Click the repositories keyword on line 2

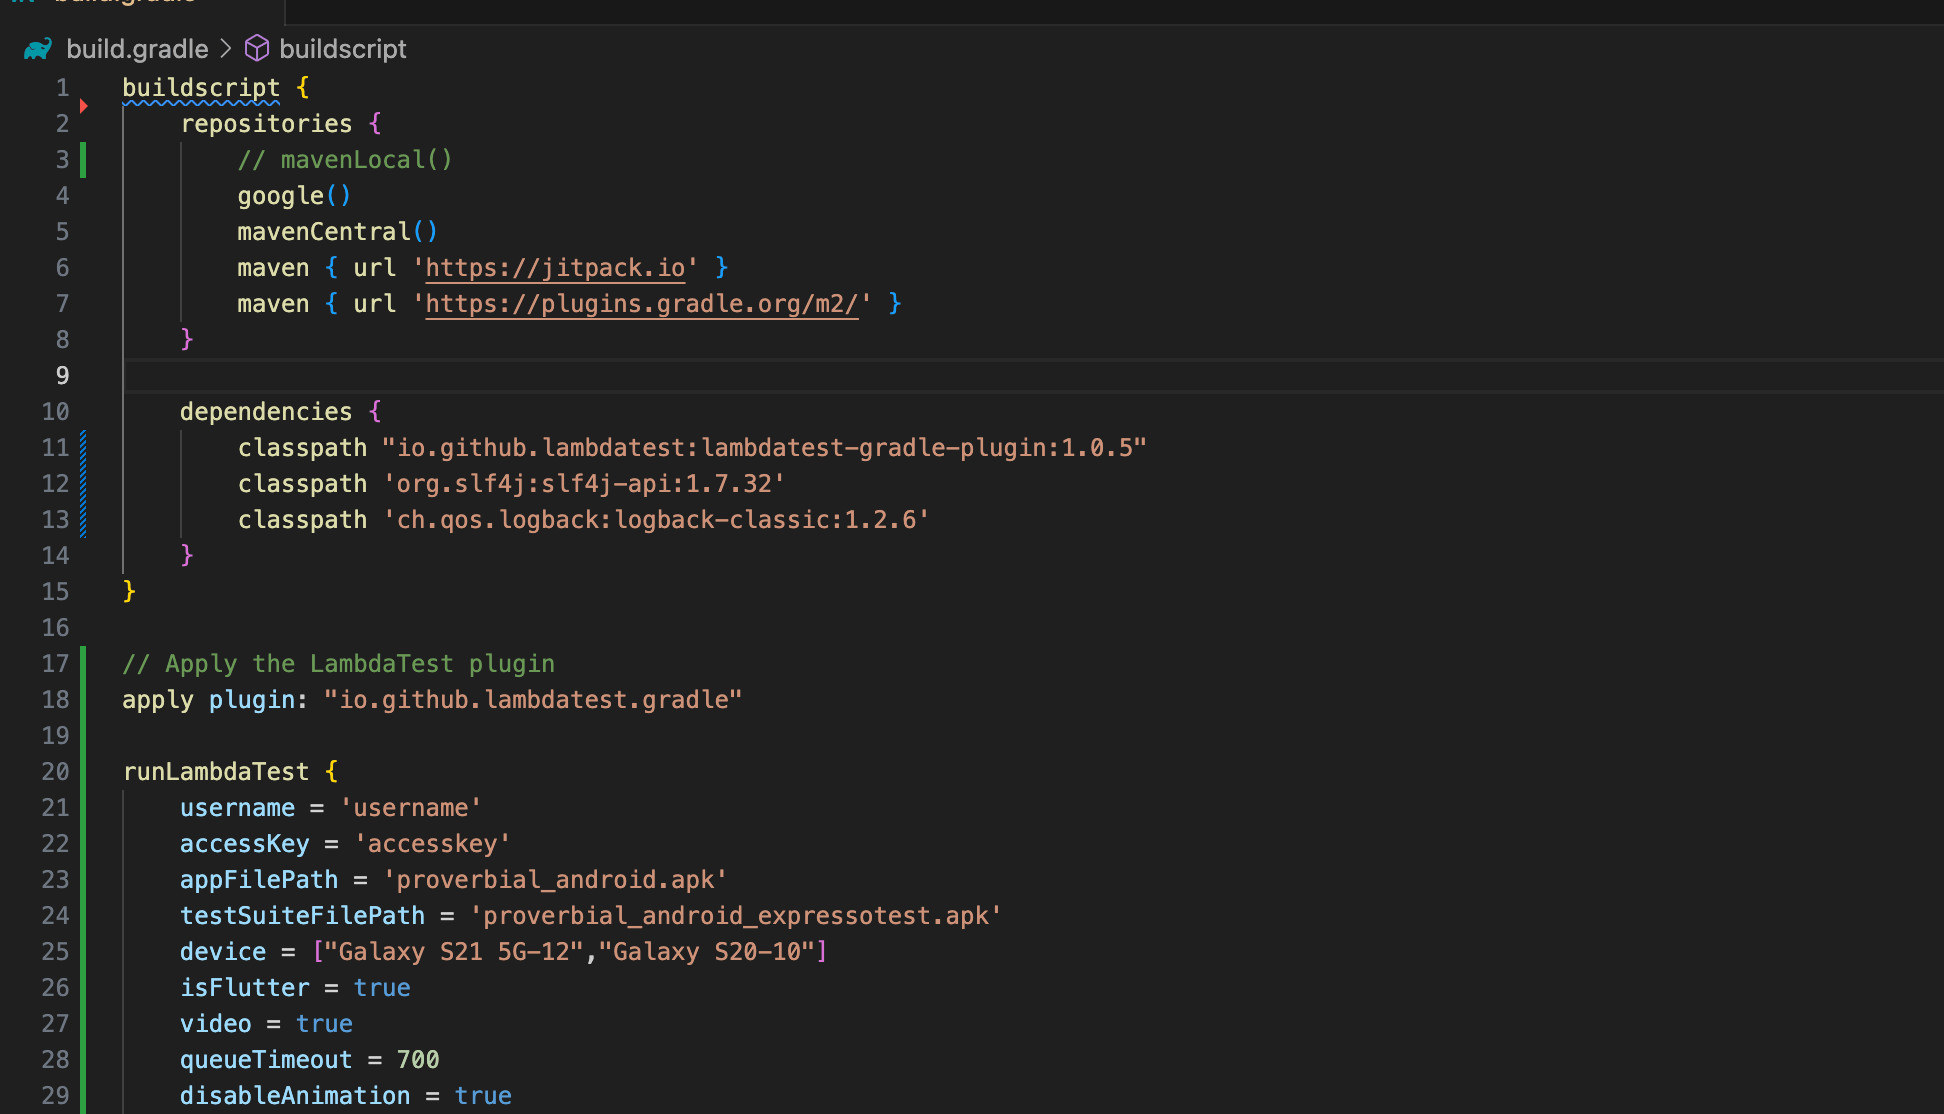tap(266, 124)
